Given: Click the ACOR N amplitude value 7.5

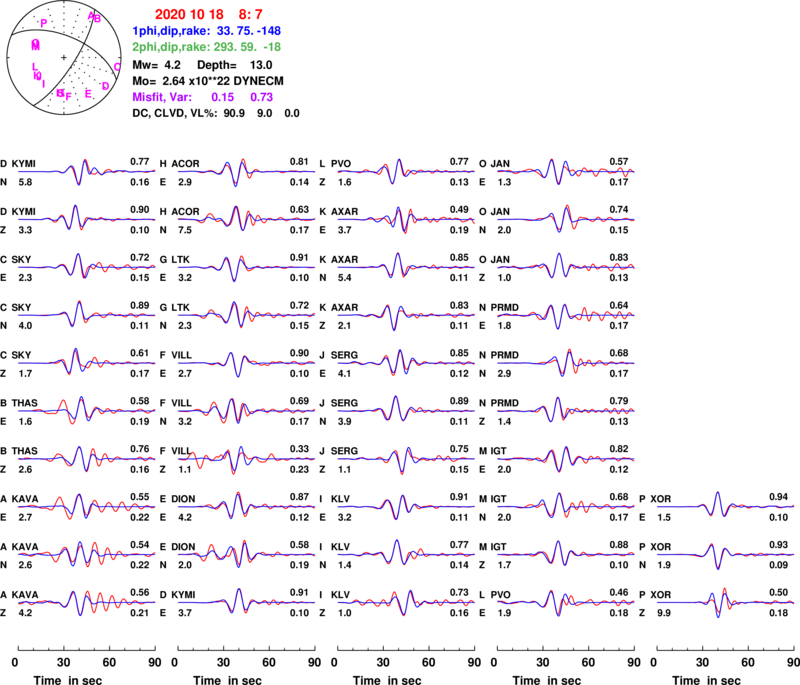Looking at the screenshot, I should [185, 230].
